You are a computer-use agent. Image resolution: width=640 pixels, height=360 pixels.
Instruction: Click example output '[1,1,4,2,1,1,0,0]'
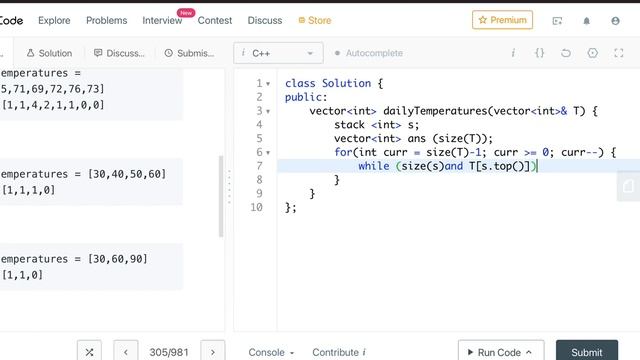(53, 105)
